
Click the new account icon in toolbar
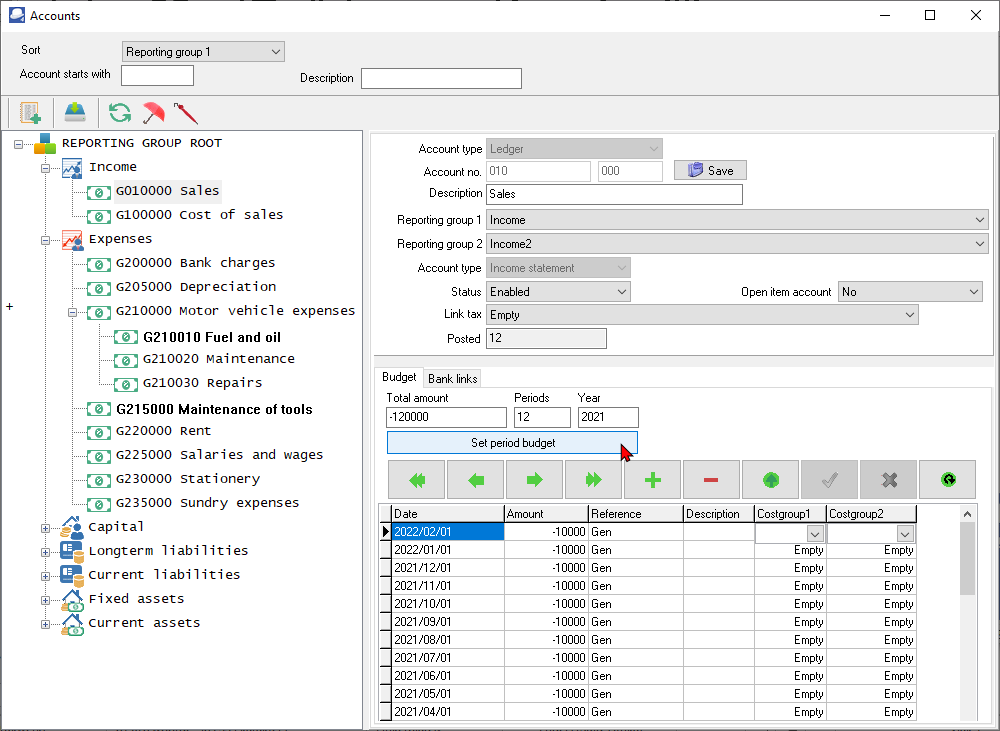30,112
